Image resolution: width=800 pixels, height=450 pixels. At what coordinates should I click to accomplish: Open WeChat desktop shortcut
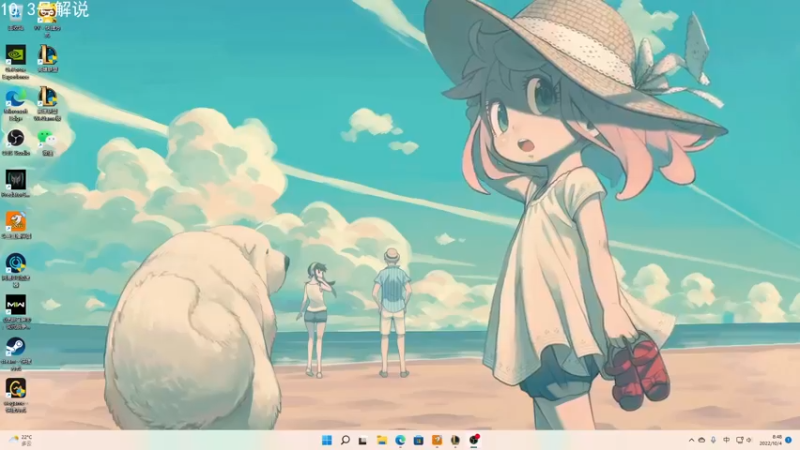tap(47, 142)
